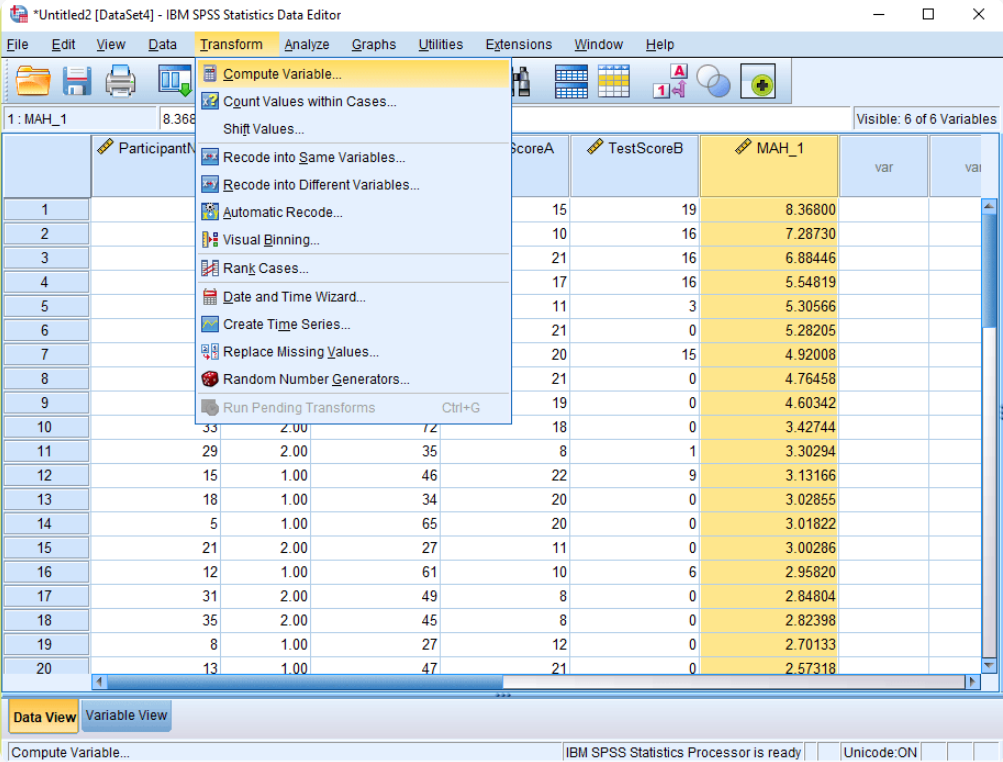
Task: Click Replace Missing Values icon
Action: point(209,351)
